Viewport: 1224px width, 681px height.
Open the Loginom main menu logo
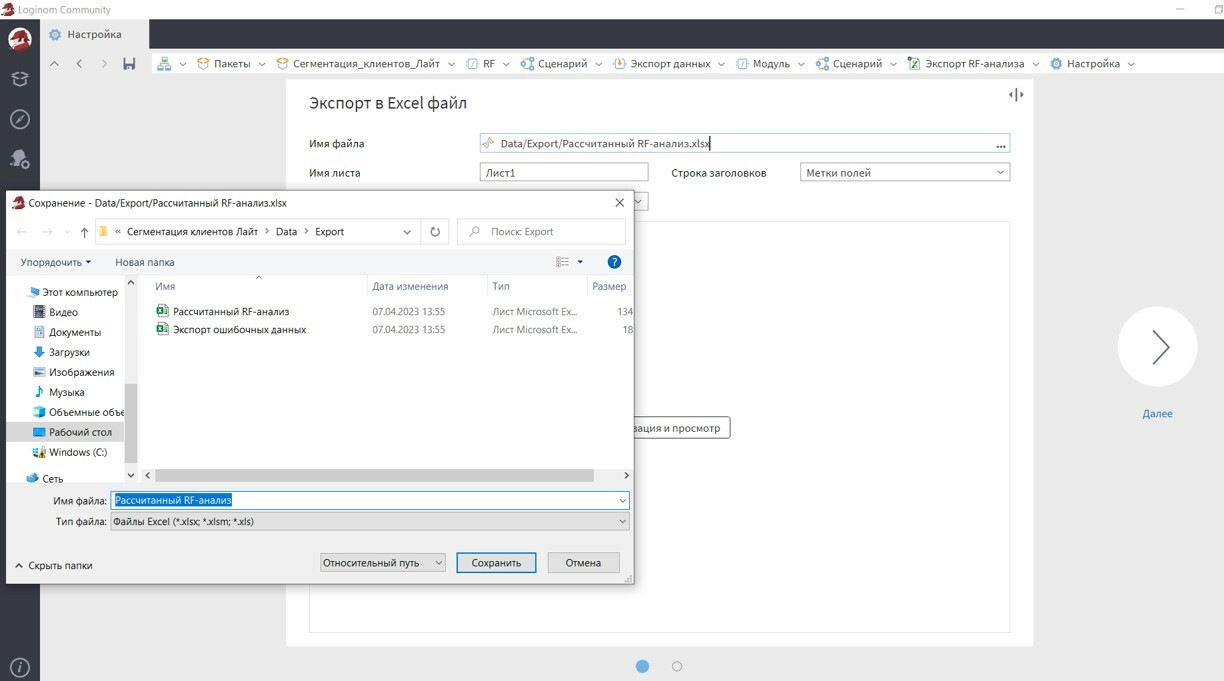tap(20, 40)
